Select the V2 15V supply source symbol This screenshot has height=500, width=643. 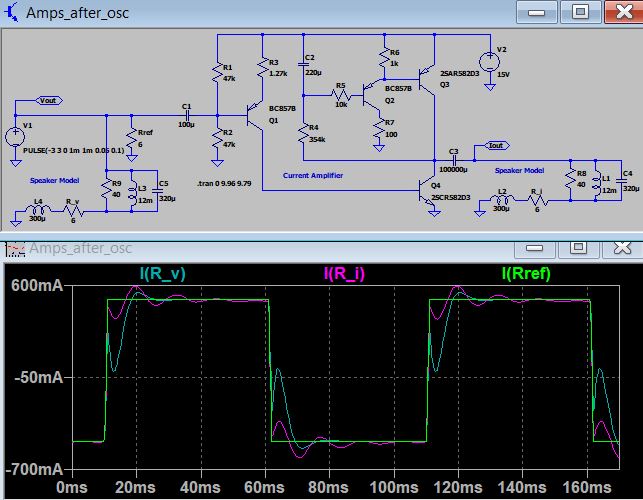490,62
